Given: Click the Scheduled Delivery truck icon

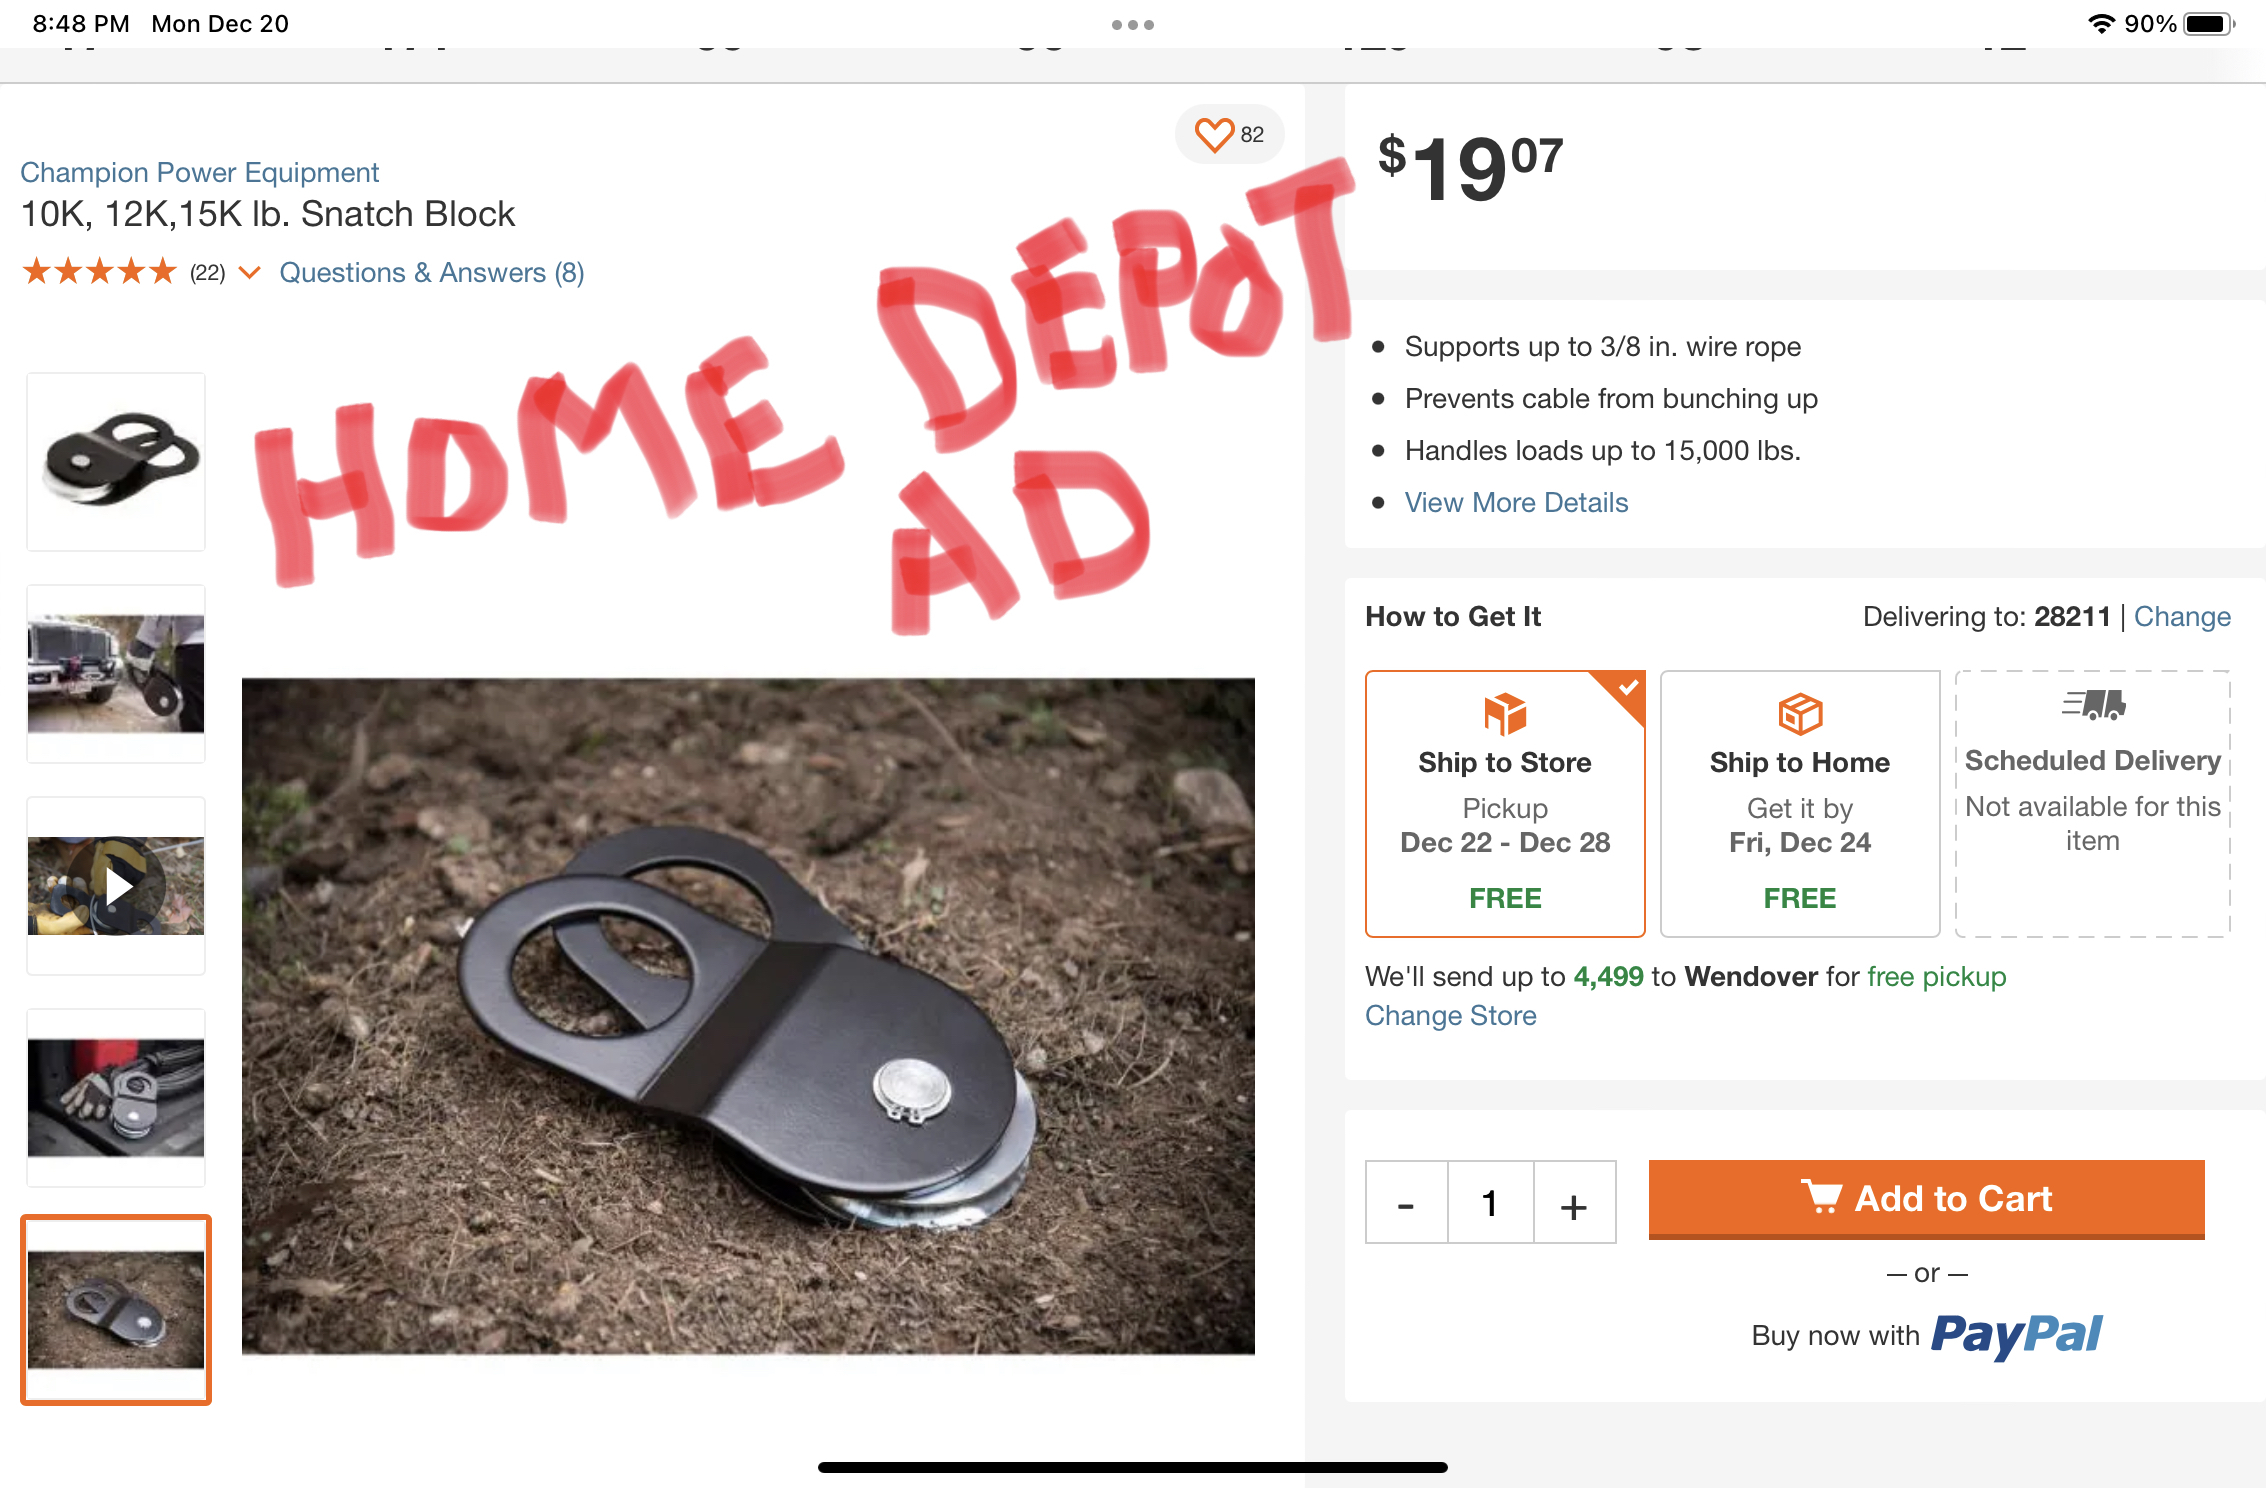Looking at the screenshot, I should click(x=2093, y=704).
